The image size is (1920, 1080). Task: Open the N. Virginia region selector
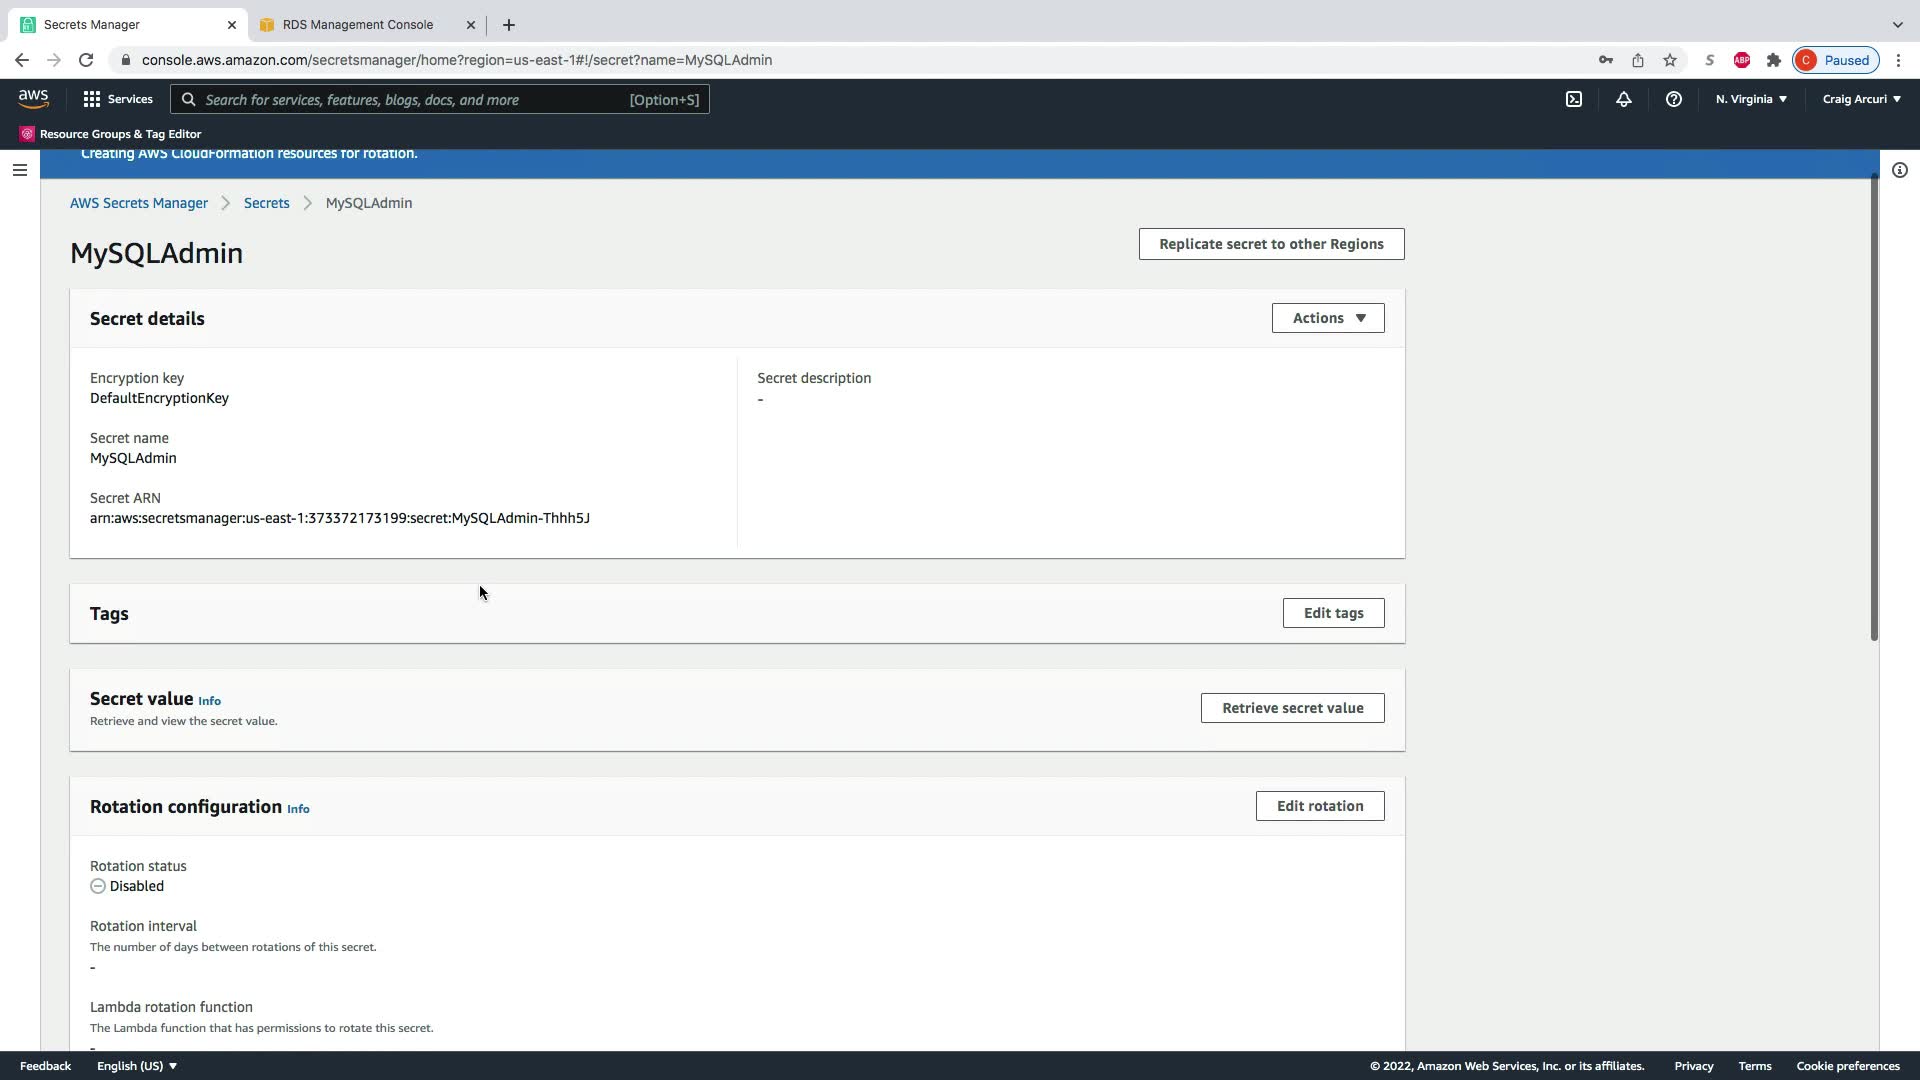(x=1751, y=99)
